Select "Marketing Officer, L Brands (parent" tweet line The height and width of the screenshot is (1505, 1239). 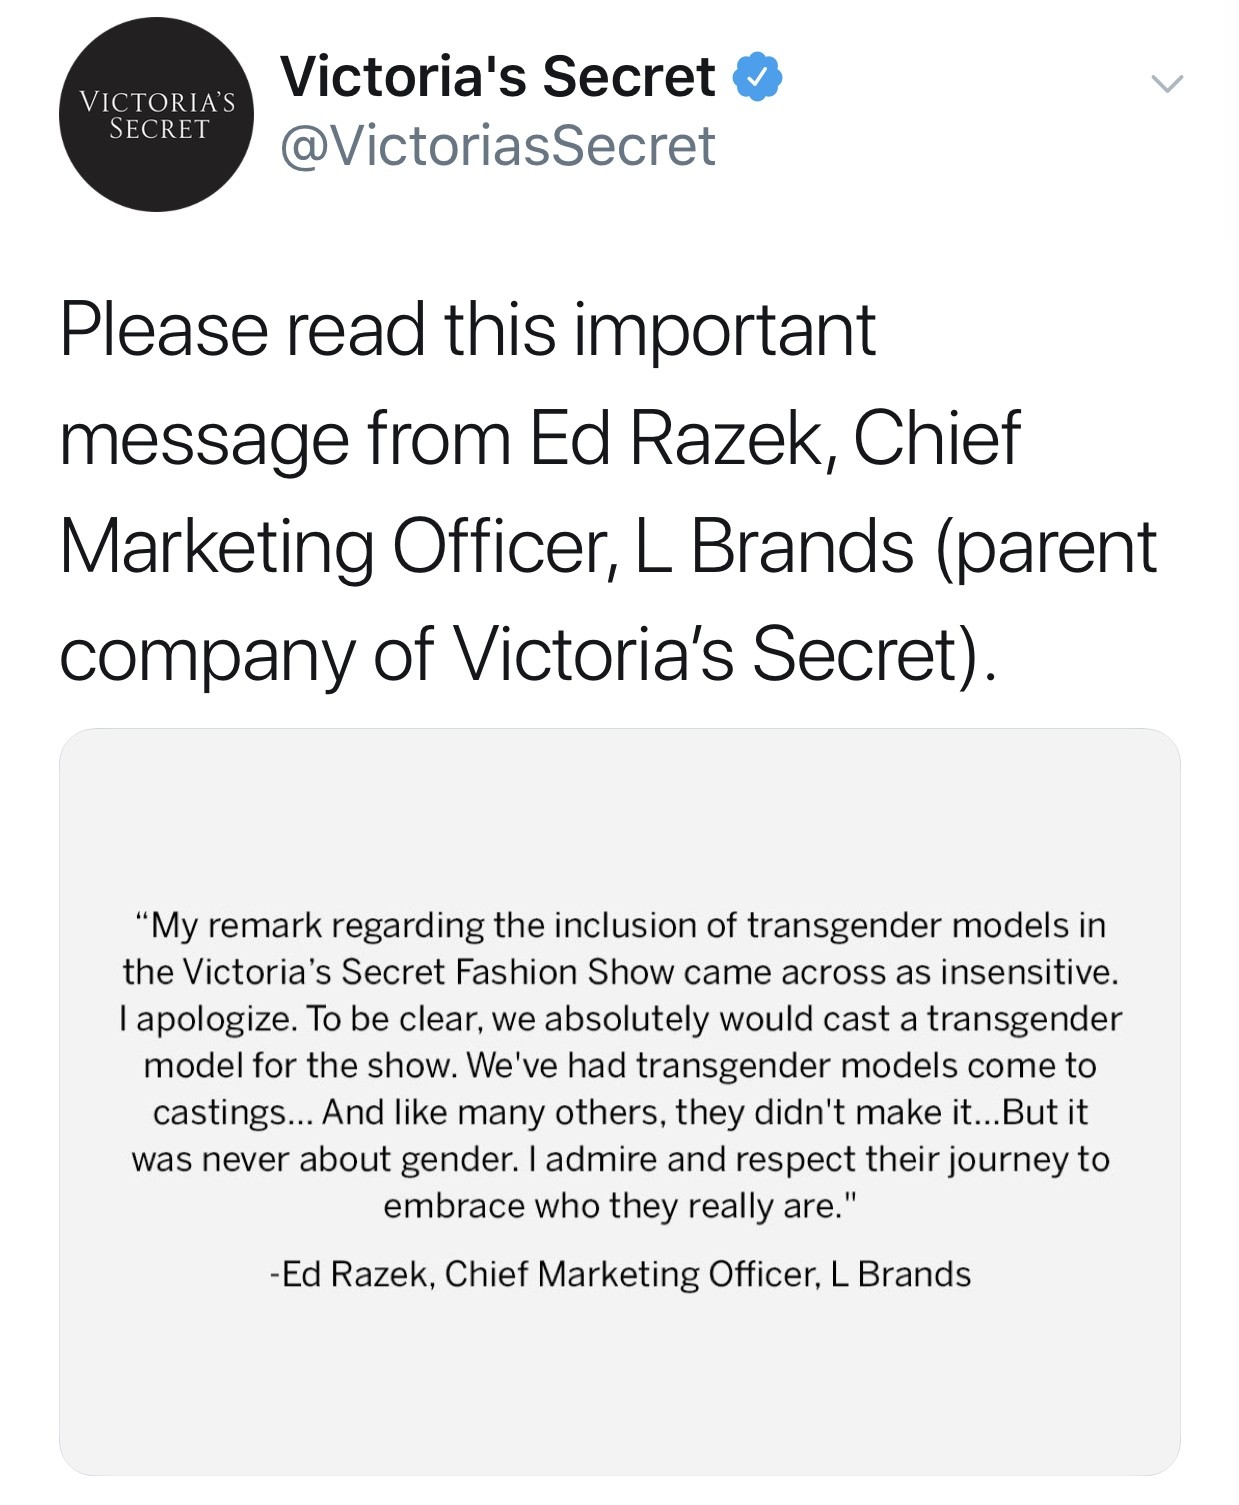click(607, 546)
